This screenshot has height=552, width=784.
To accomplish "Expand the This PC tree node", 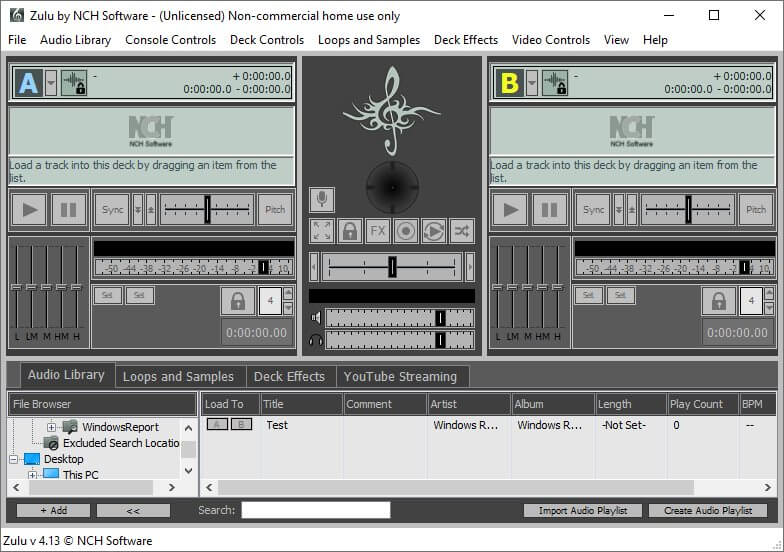I will point(32,475).
